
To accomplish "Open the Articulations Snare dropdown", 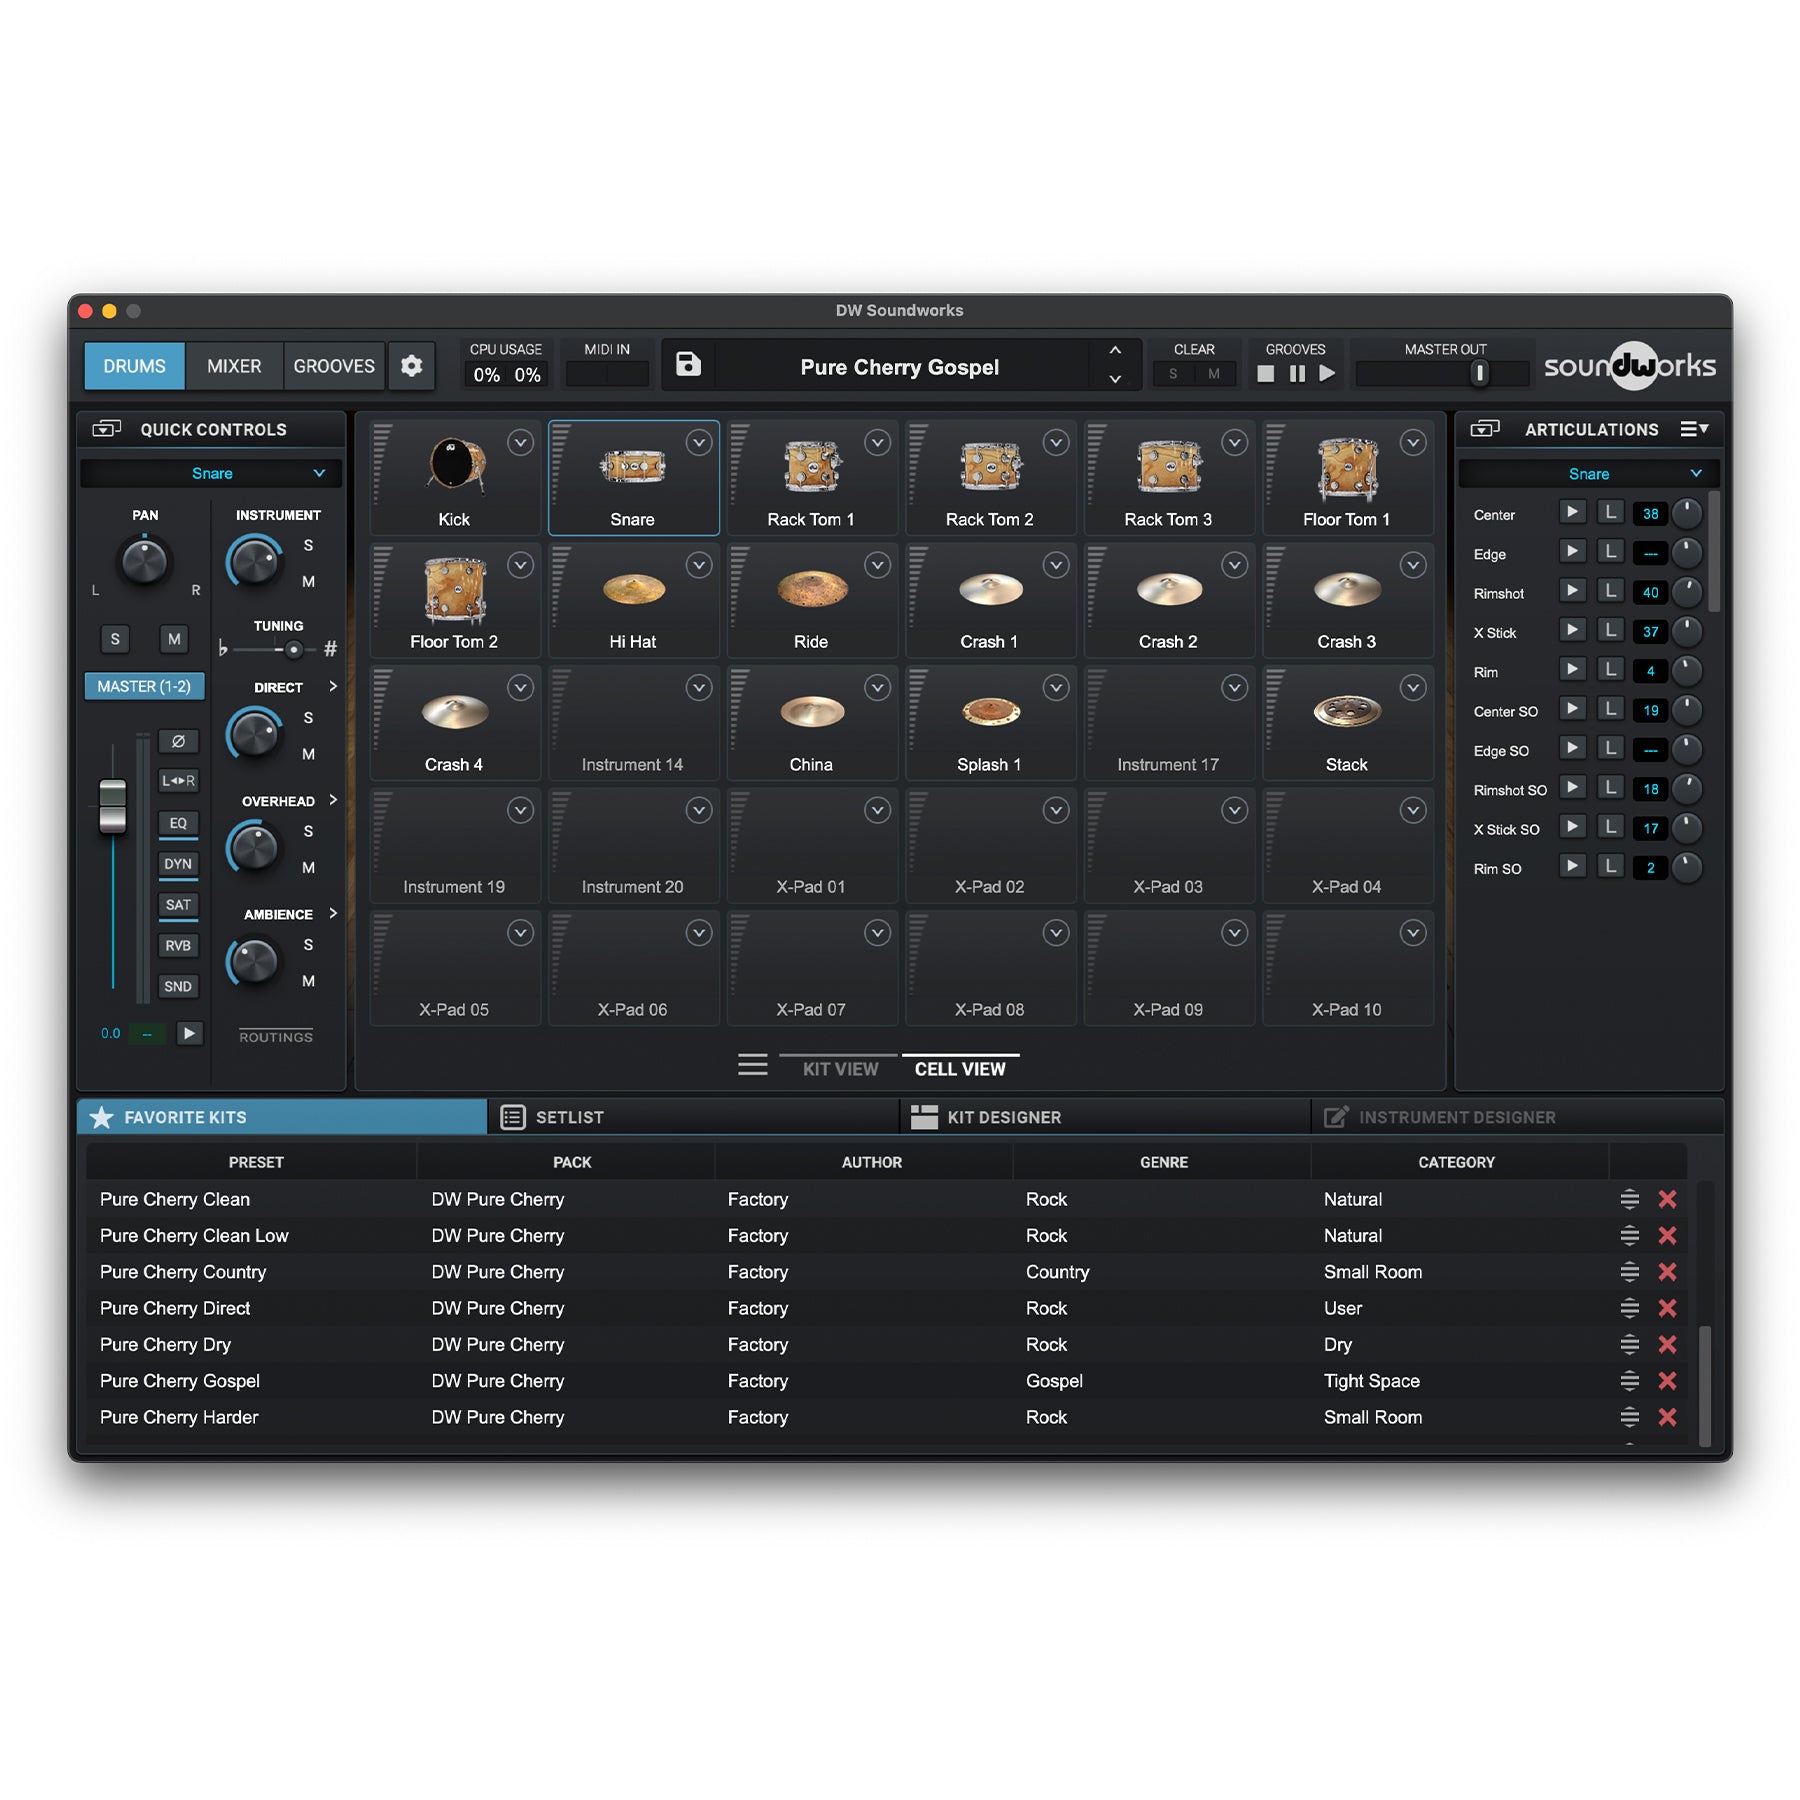I will click(x=1588, y=473).
